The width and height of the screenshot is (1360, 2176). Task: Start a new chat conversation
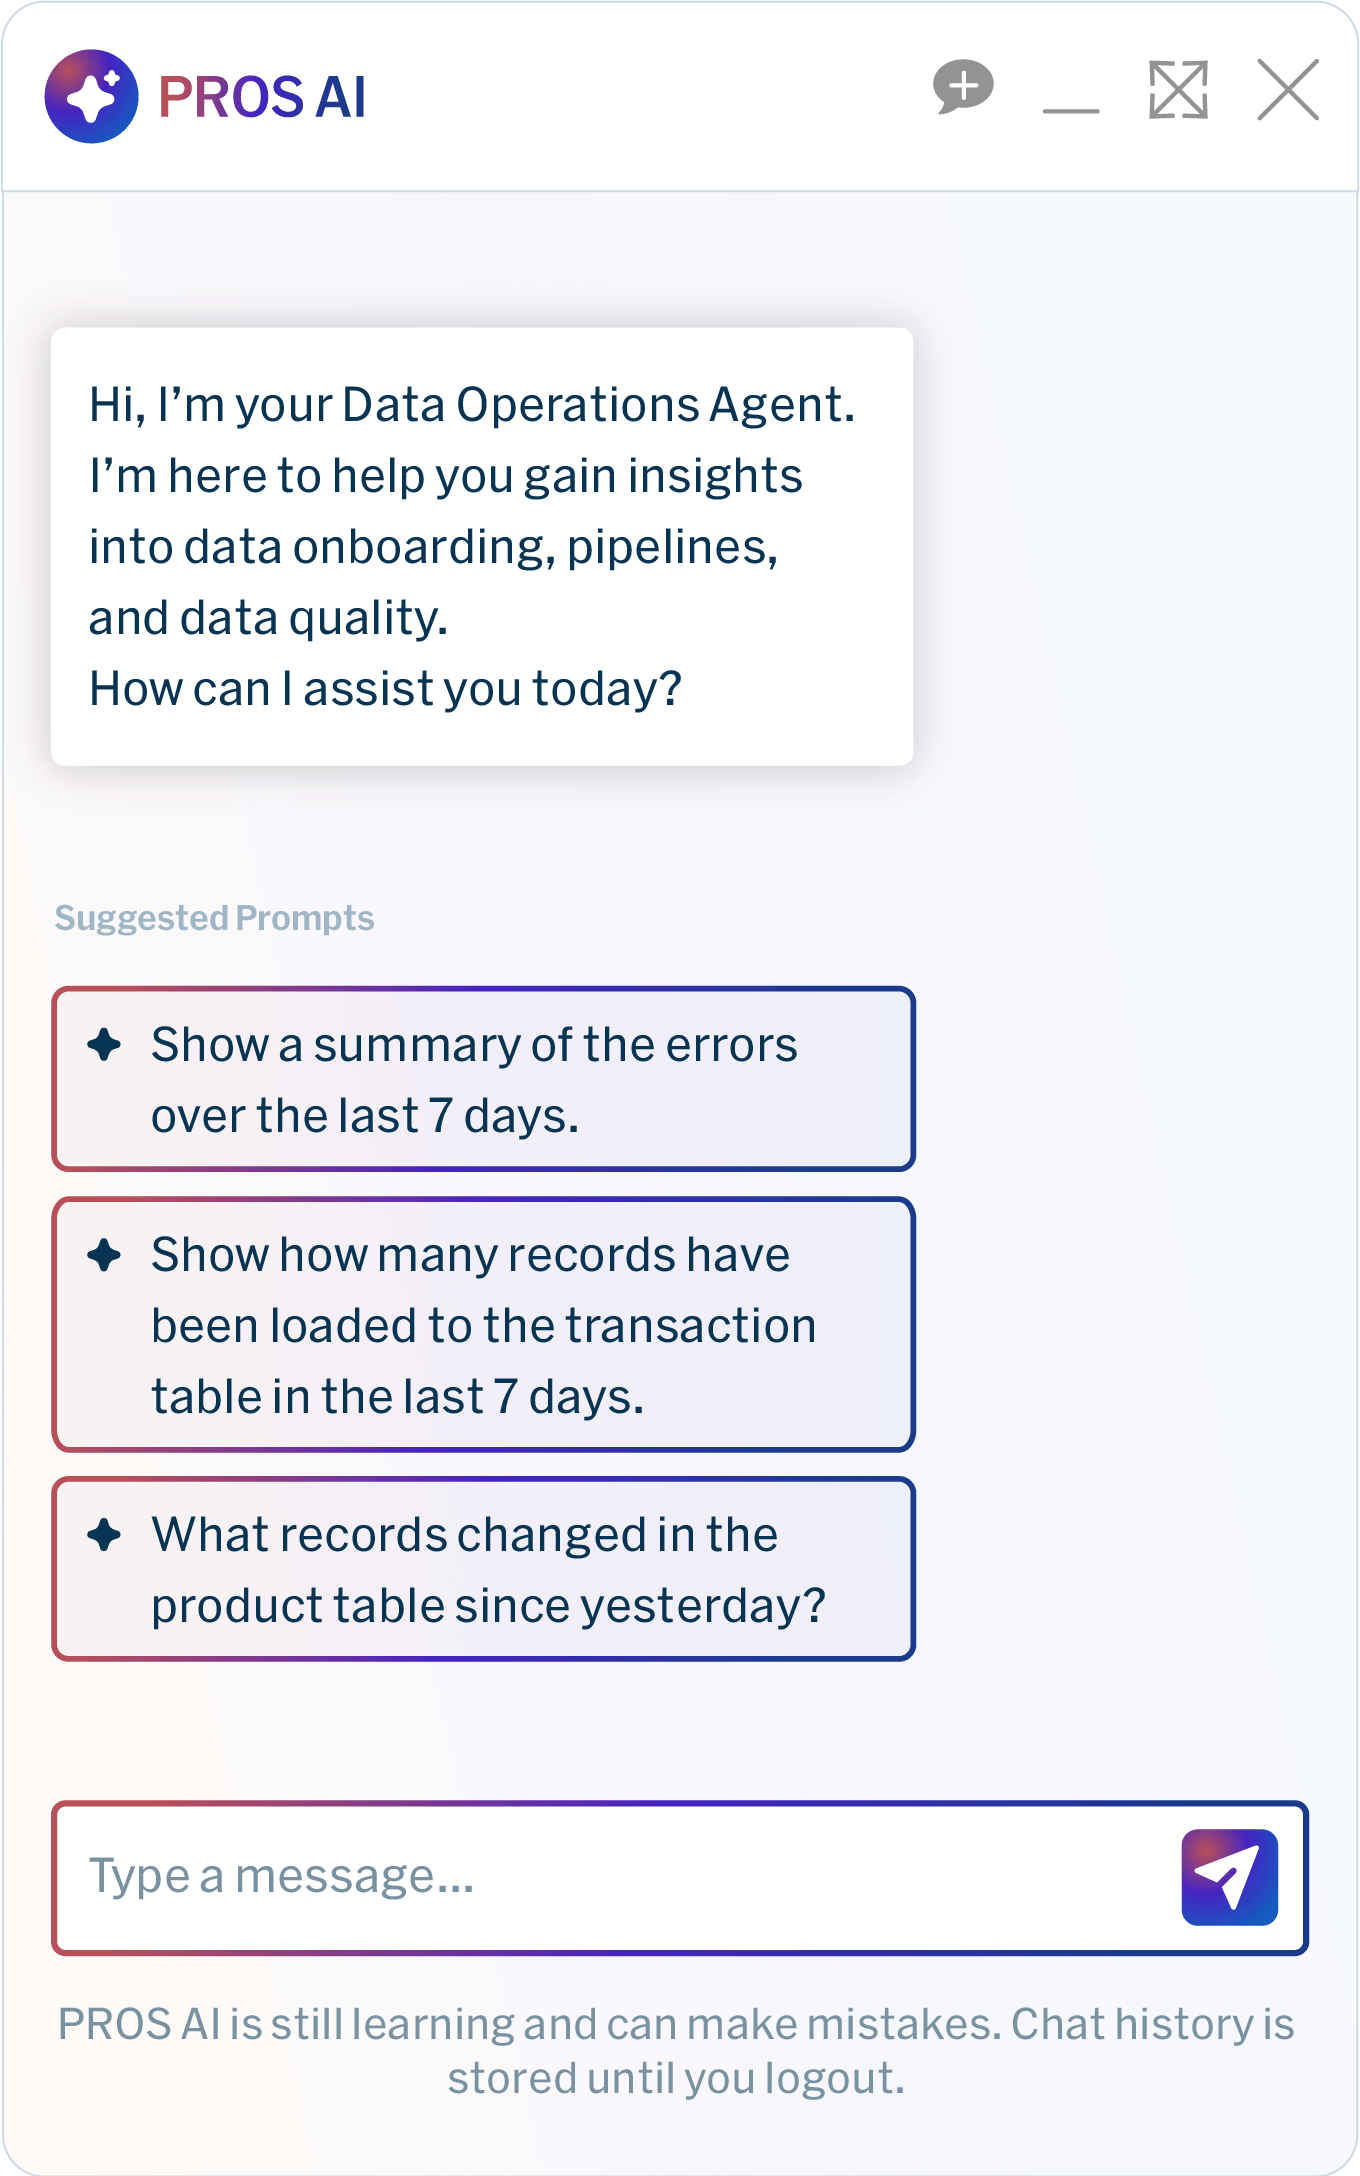(963, 87)
